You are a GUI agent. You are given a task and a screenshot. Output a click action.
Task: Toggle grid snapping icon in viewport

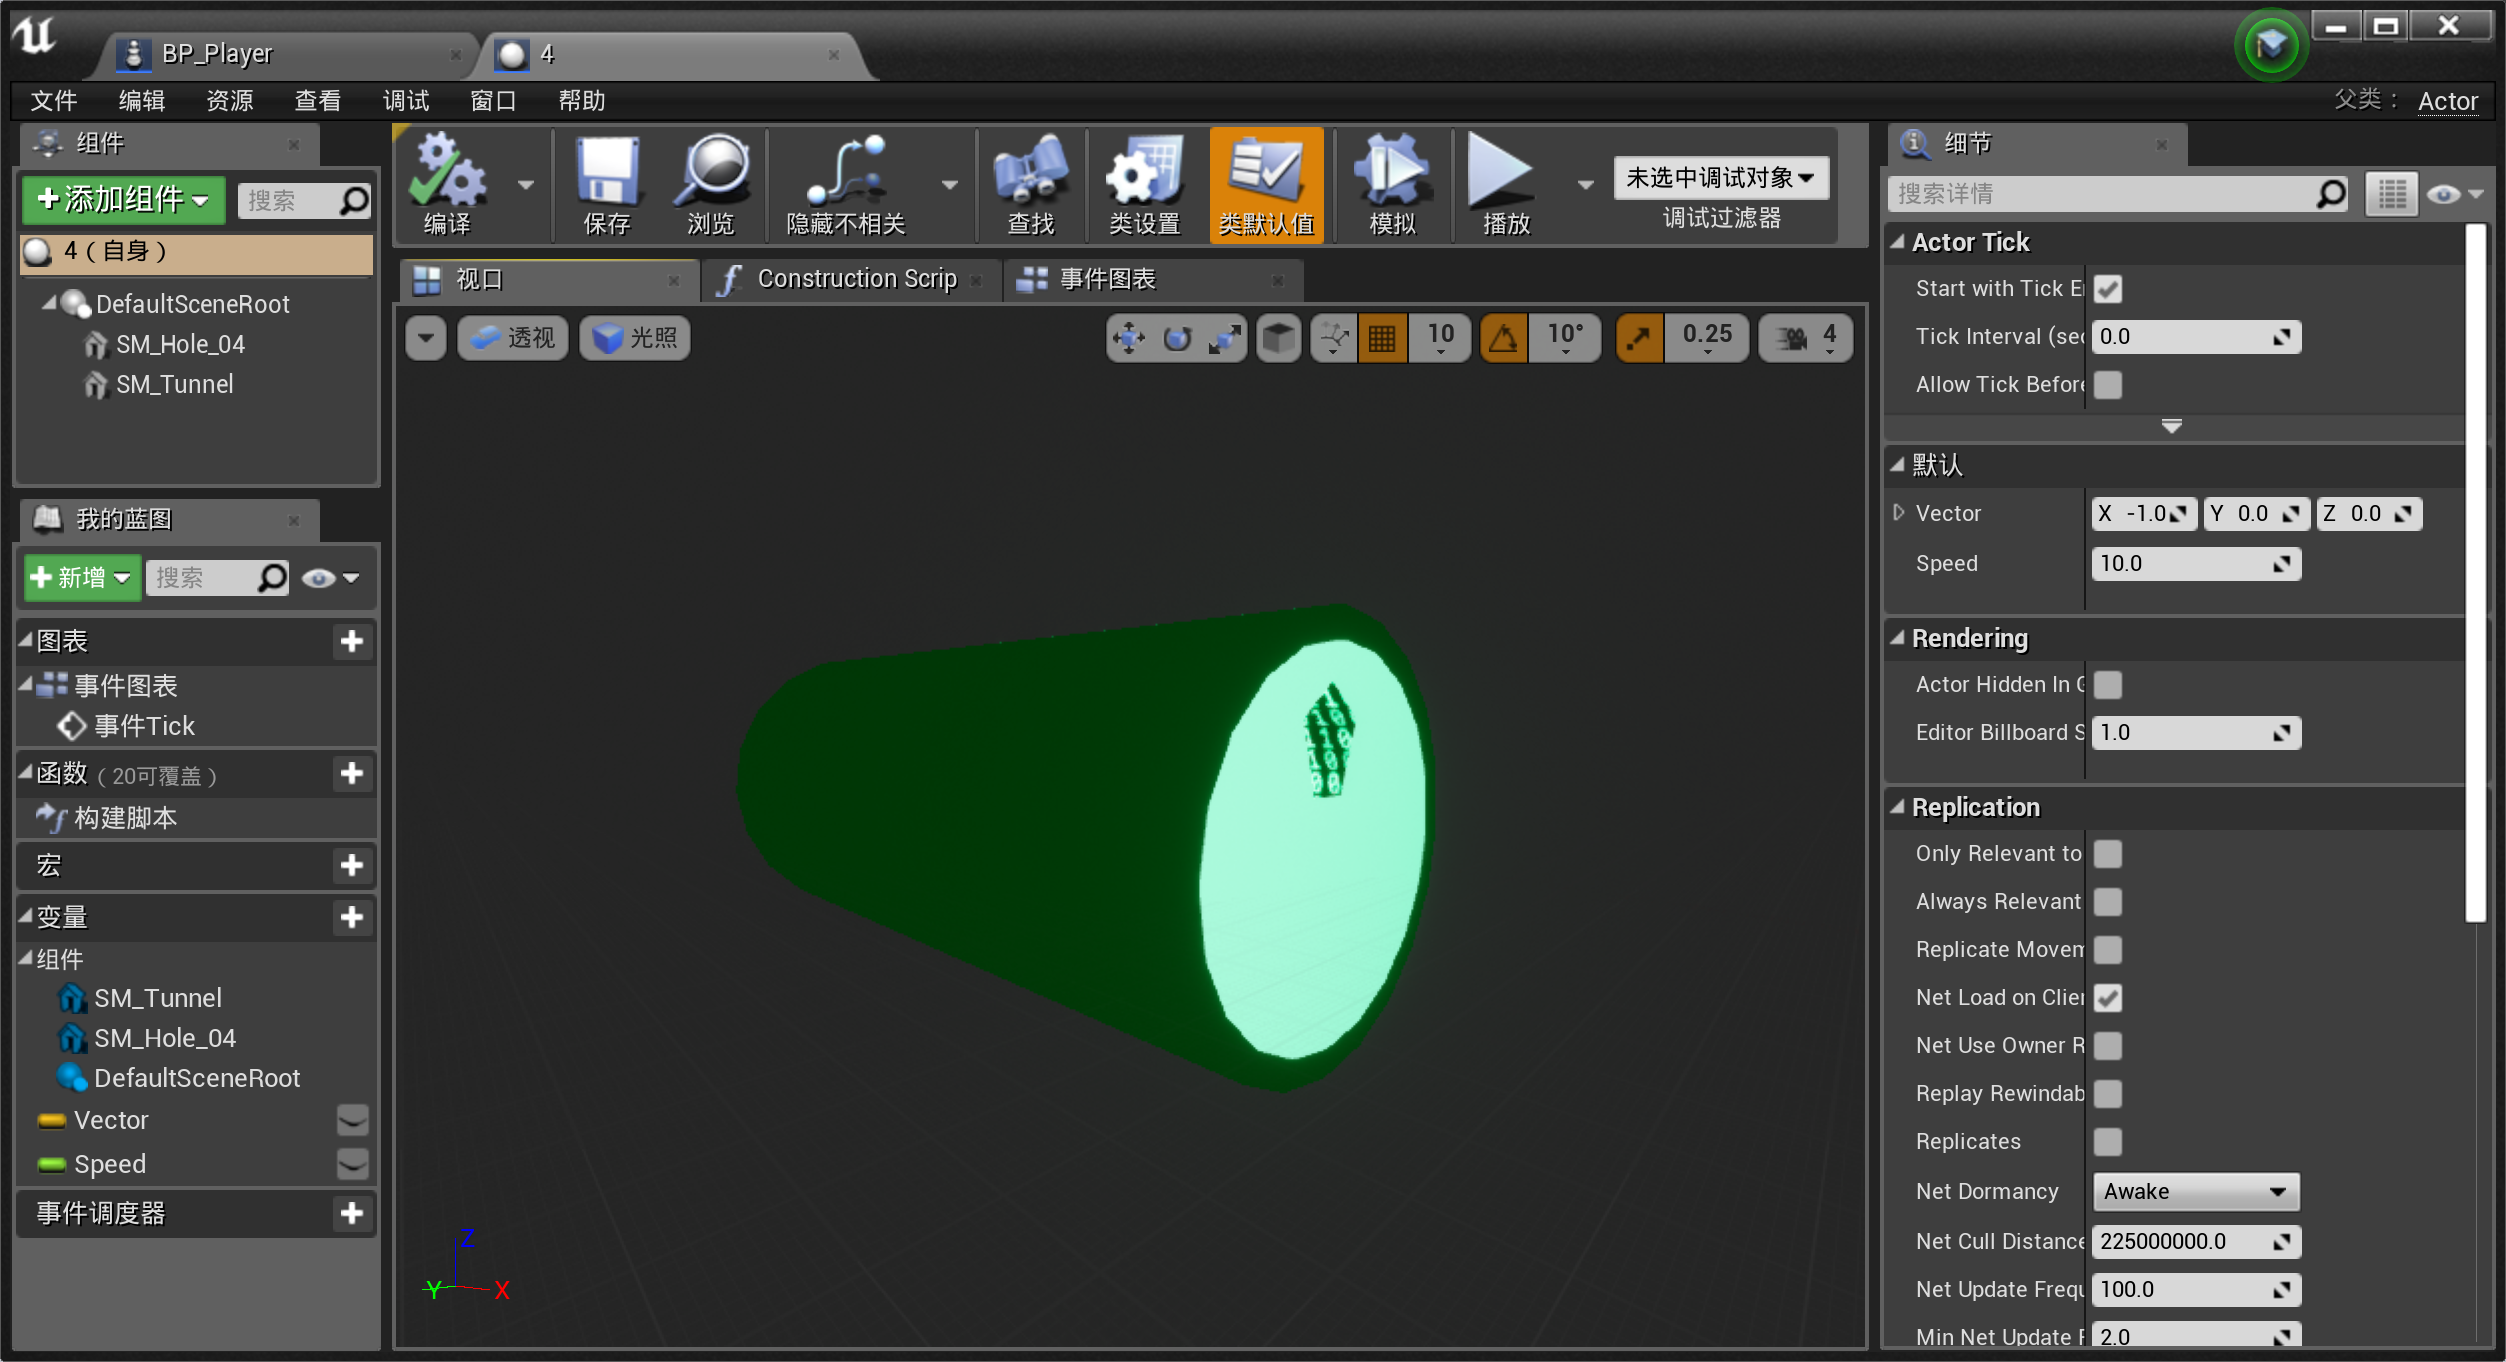pos(1382,338)
